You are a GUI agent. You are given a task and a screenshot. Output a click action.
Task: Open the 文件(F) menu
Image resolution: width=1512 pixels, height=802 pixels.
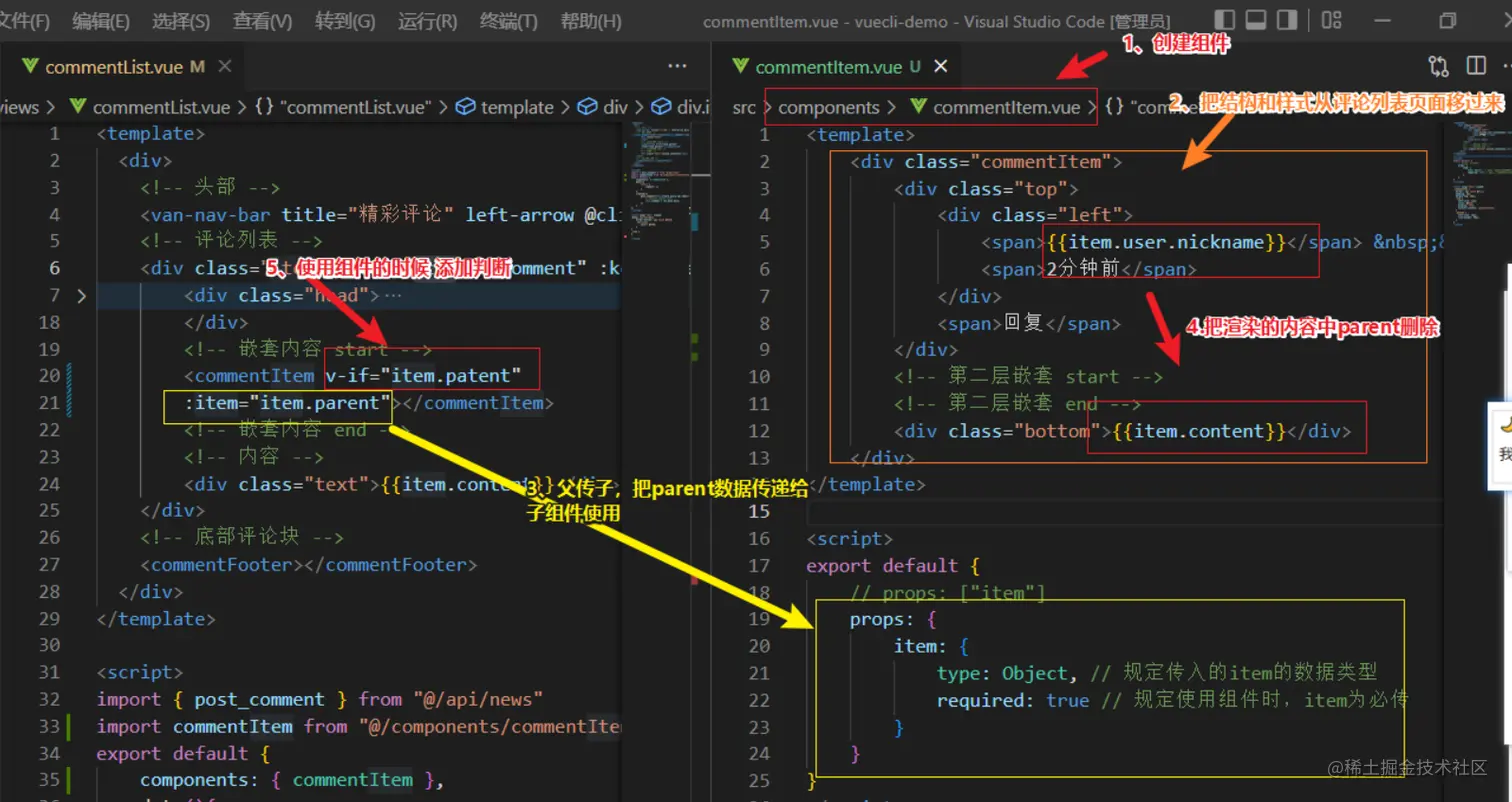(24, 21)
